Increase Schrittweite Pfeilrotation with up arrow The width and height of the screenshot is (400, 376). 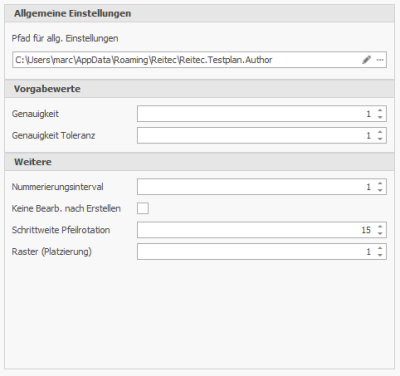[x=380, y=226]
